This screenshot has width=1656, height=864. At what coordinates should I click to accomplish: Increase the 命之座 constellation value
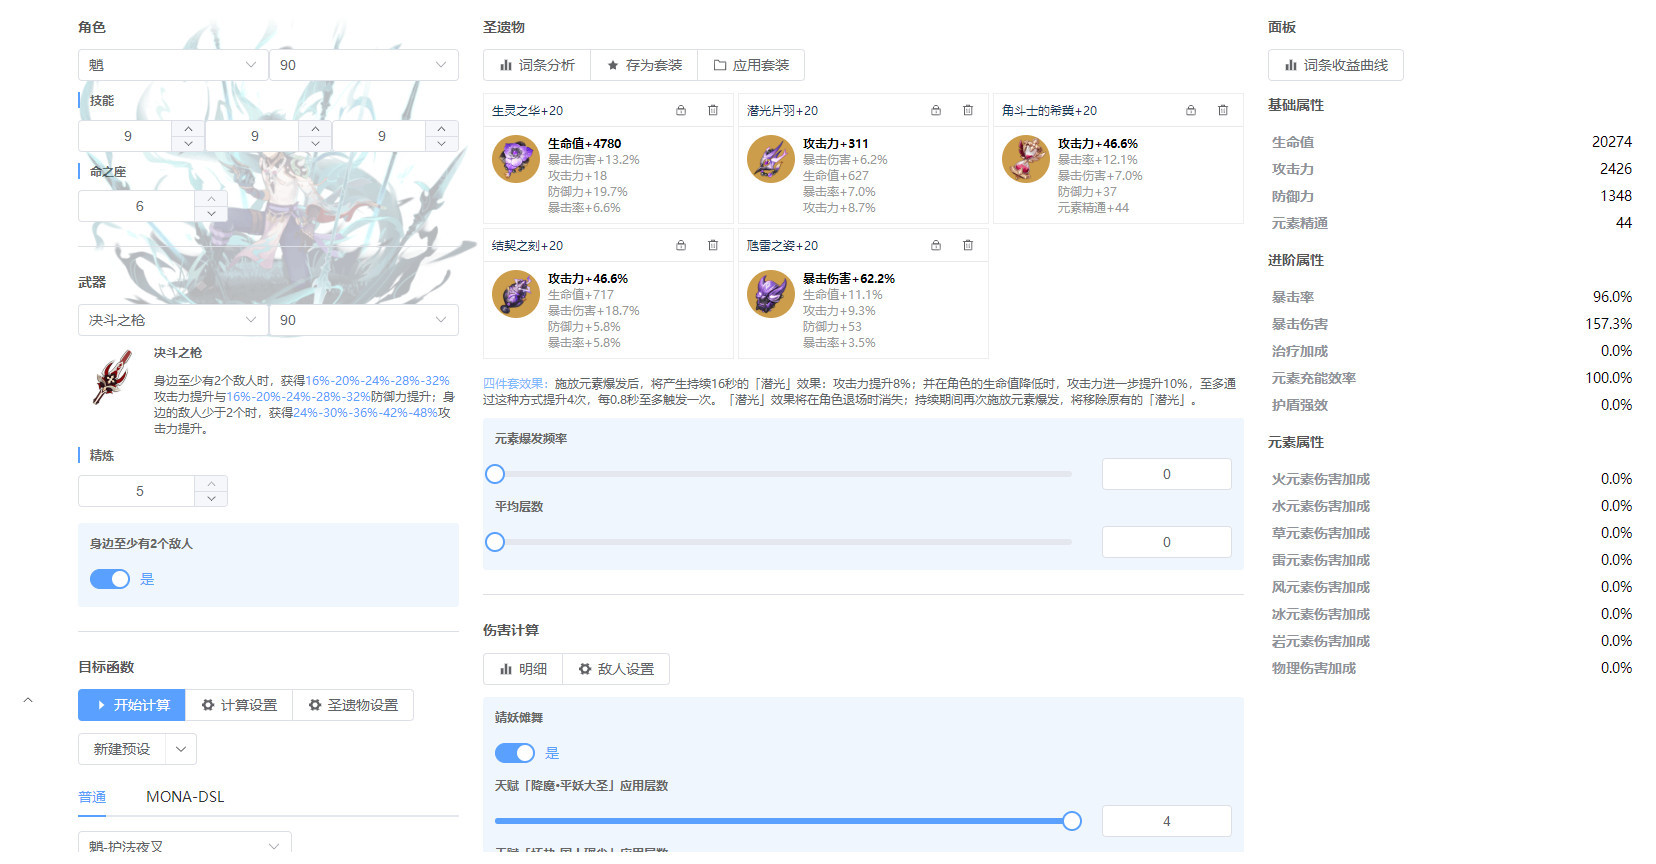[211, 199]
